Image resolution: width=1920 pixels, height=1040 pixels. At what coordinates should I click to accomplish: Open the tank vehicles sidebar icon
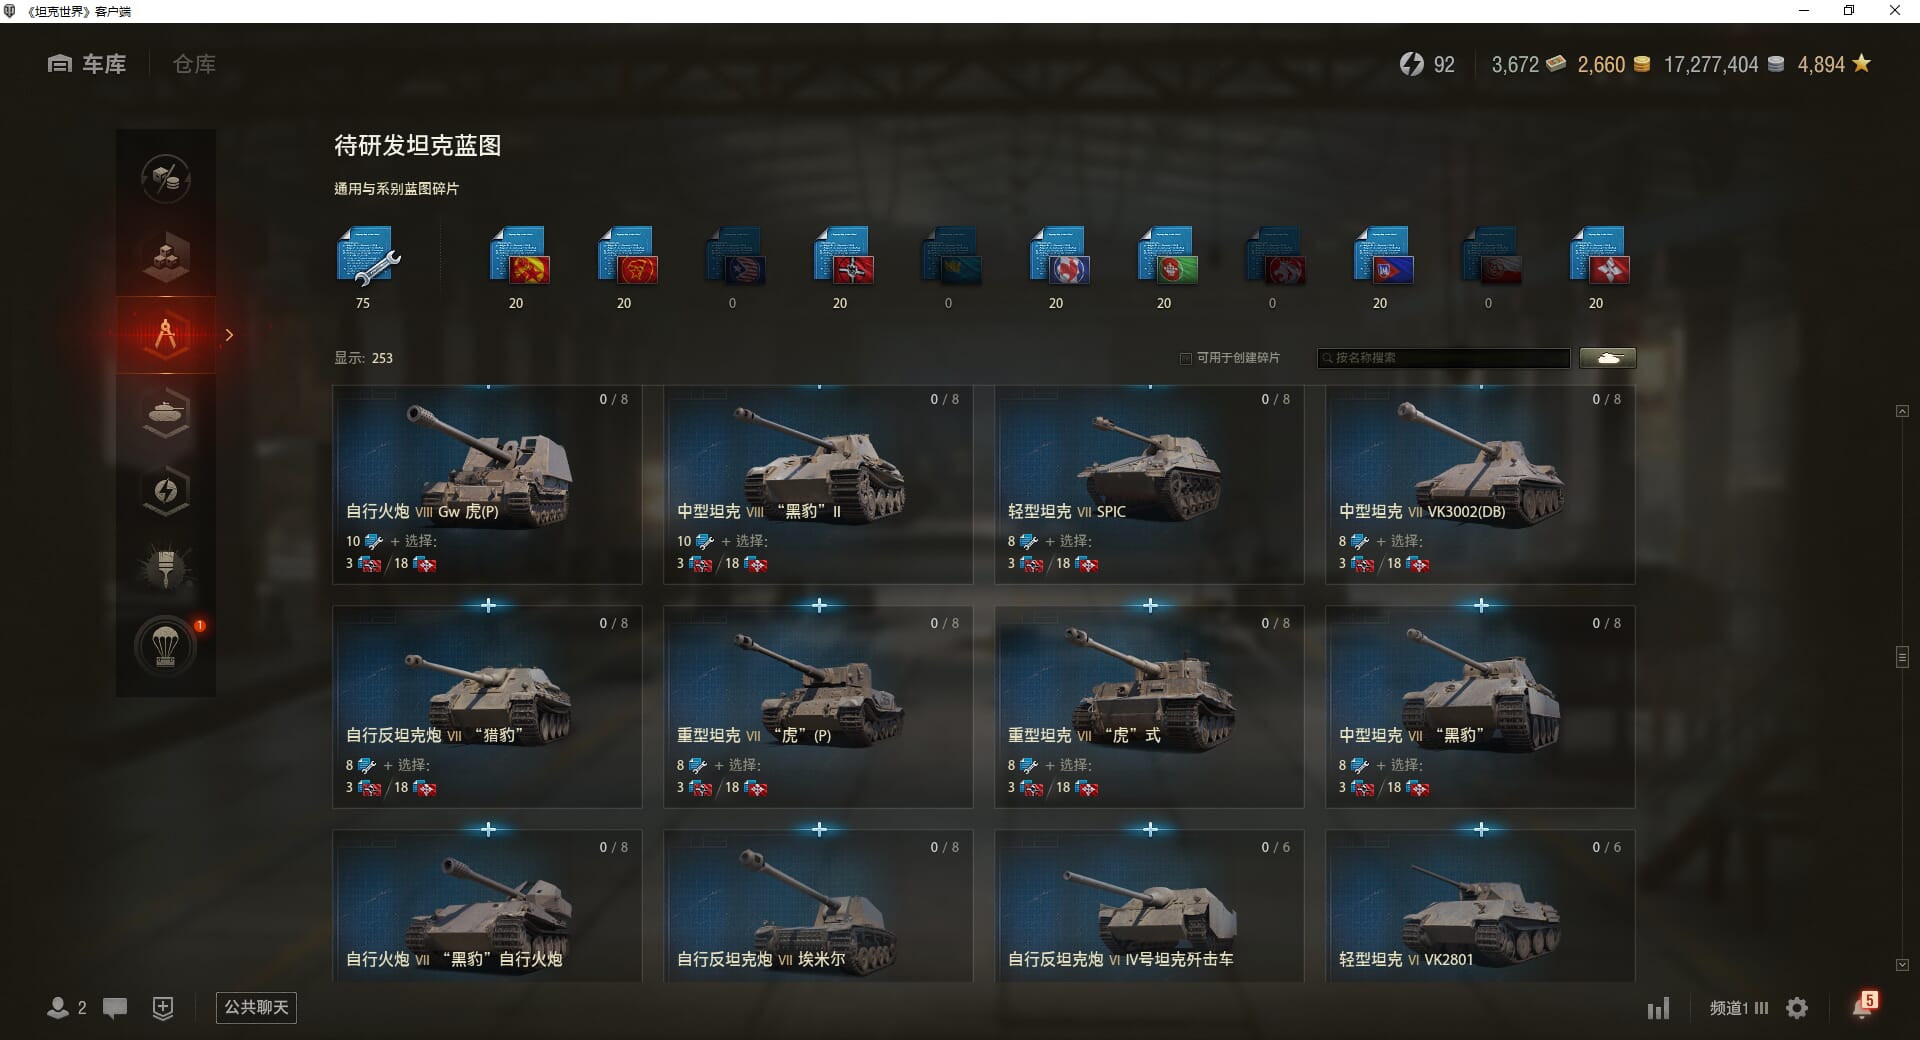point(166,412)
